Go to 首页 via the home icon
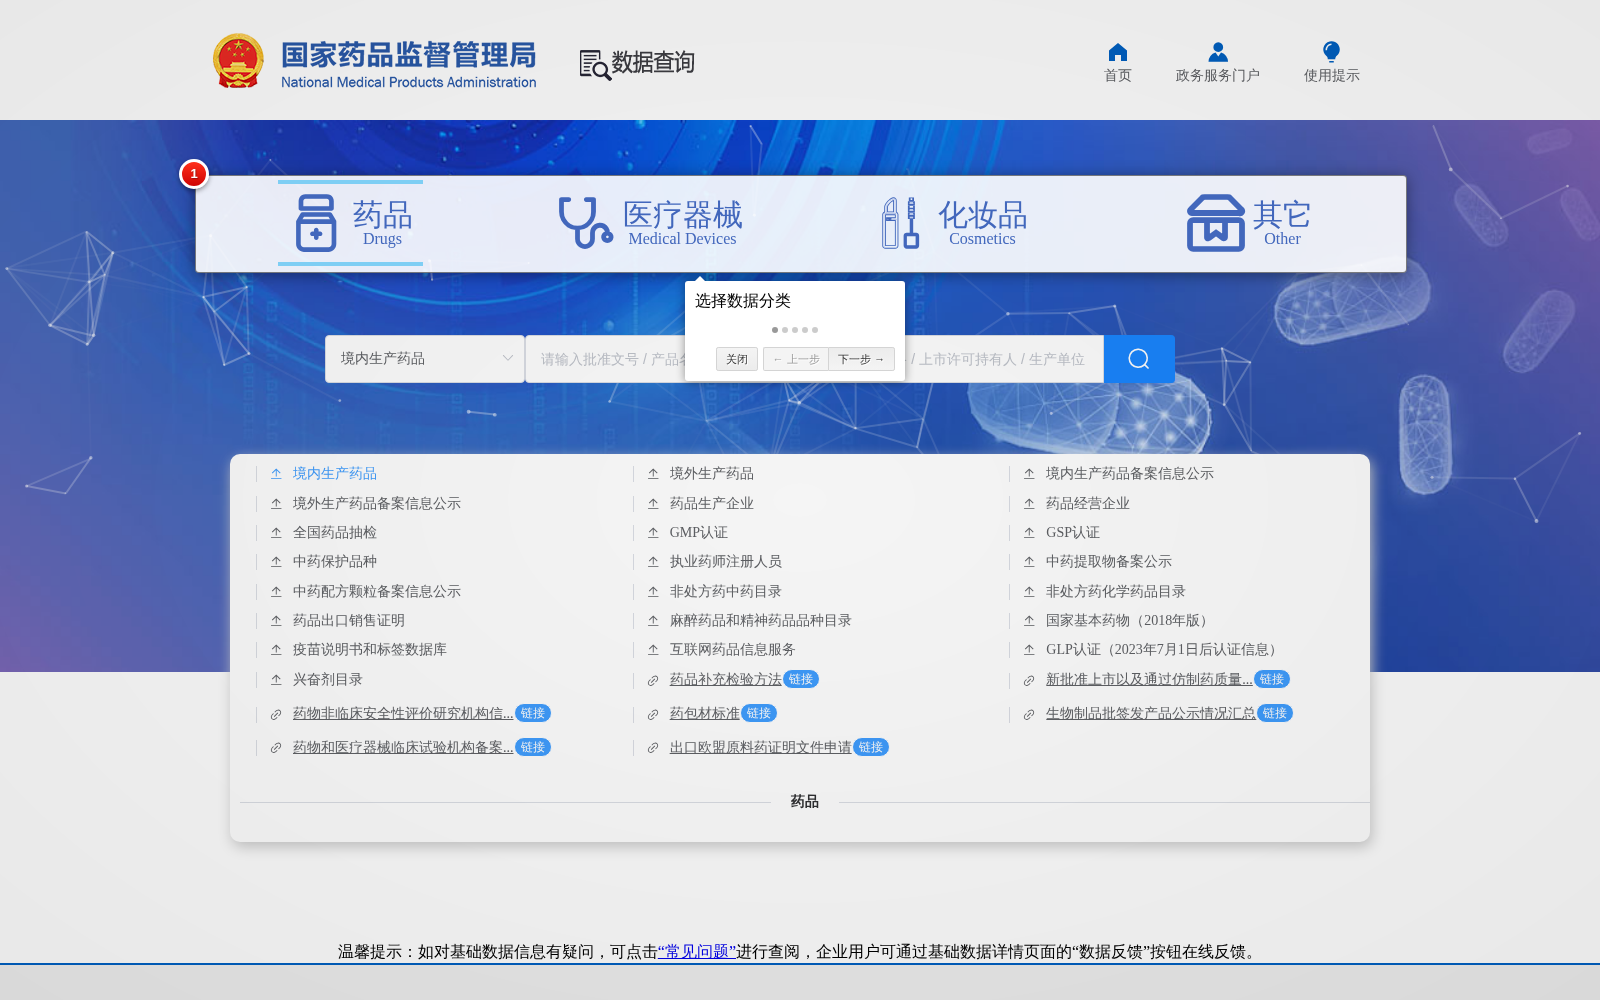This screenshot has height=1000, width=1600. pyautogui.click(x=1118, y=52)
